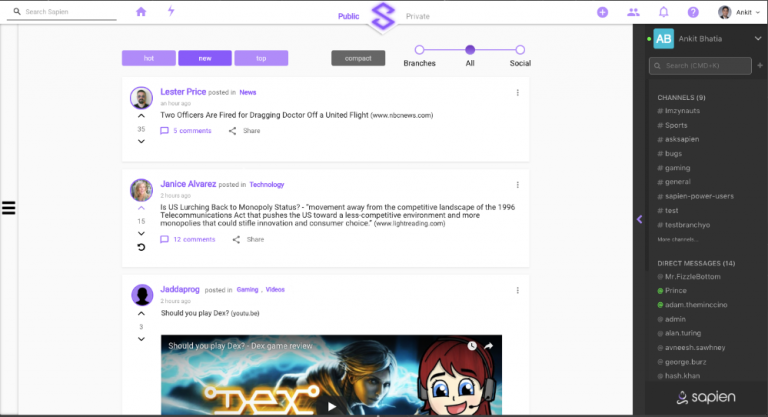Sort posts by hot tab
The width and height of the screenshot is (768, 417).
point(149,58)
